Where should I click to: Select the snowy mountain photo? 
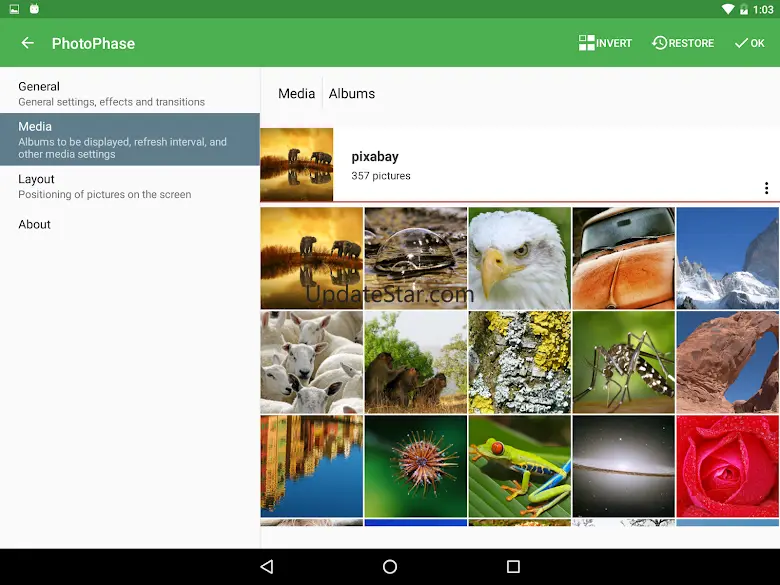(727, 258)
